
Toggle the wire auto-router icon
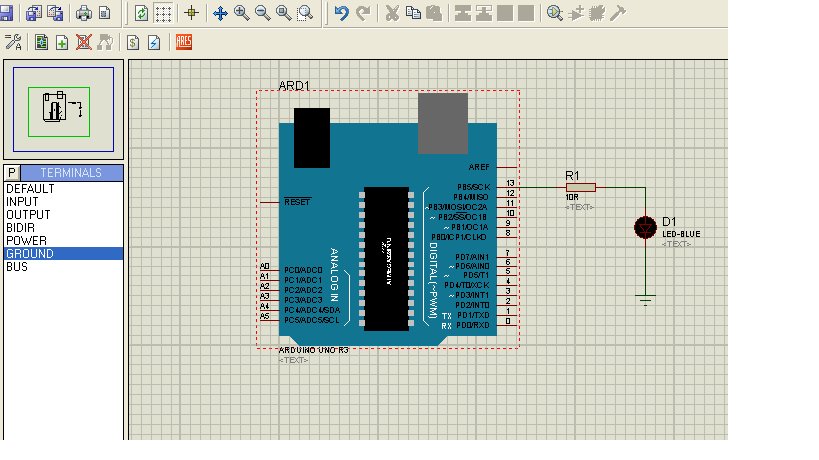tap(13, 42)
